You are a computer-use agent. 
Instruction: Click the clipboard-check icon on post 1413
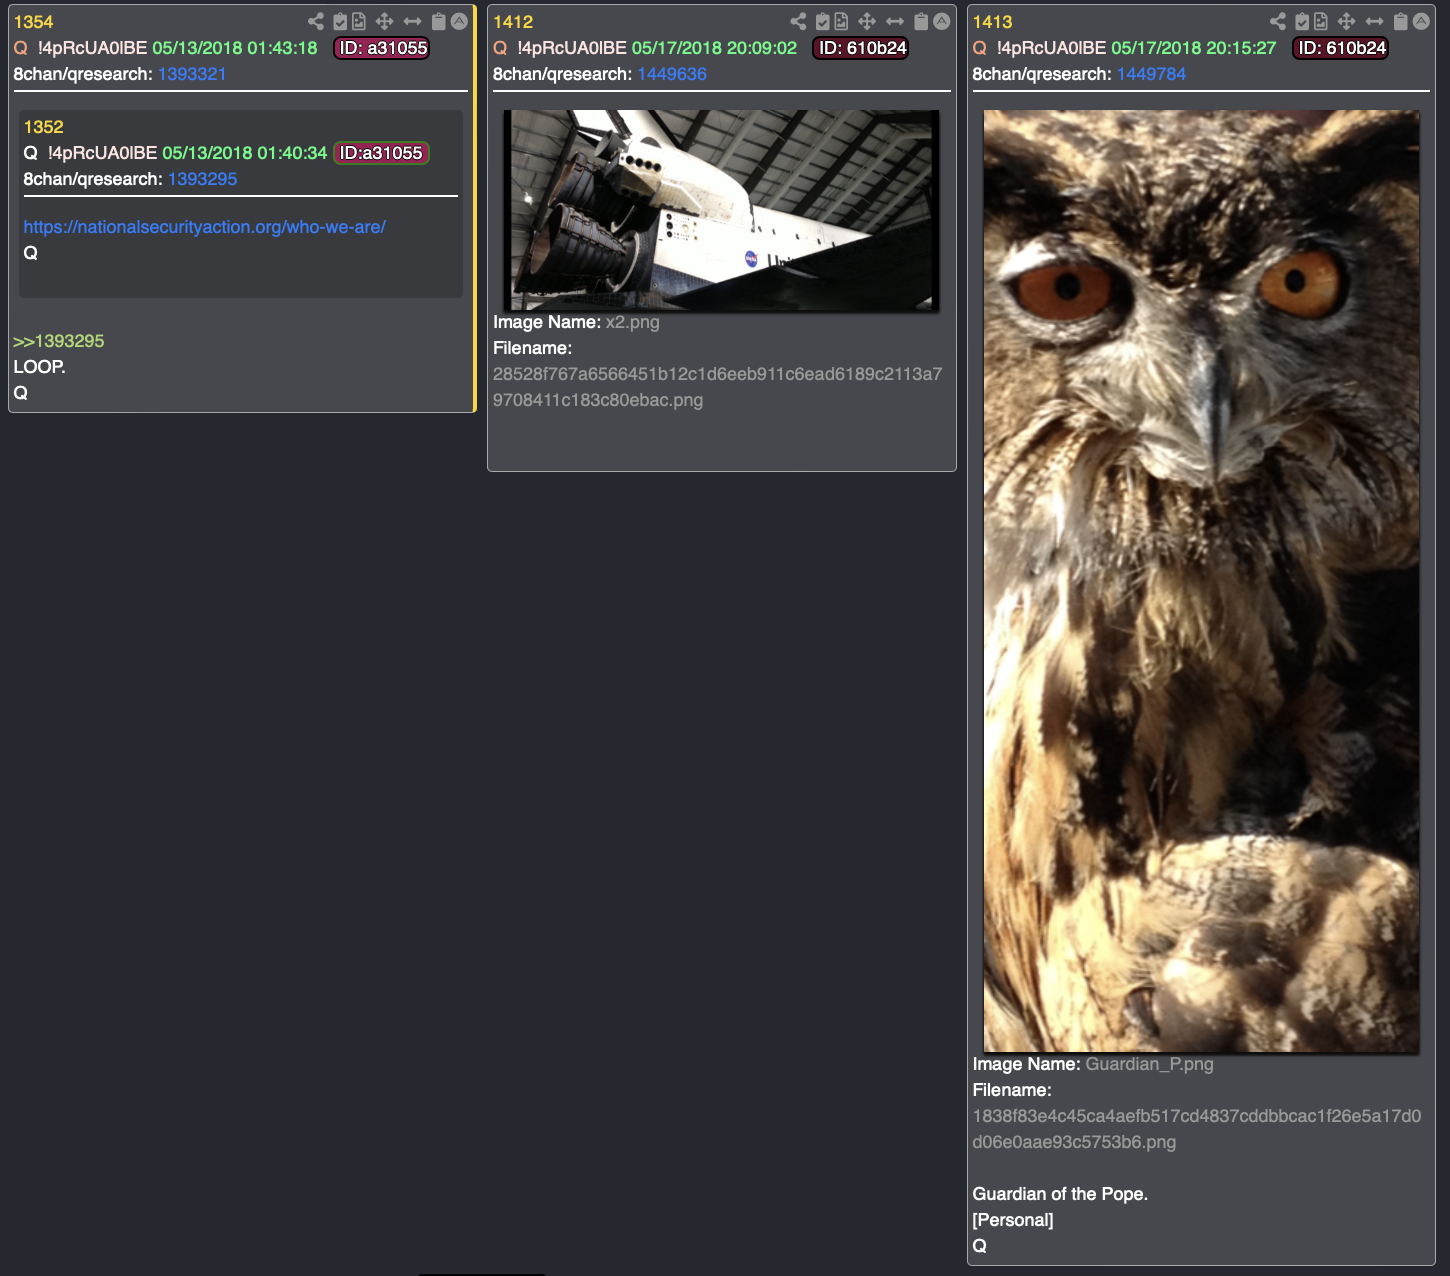coord(1302,21)
